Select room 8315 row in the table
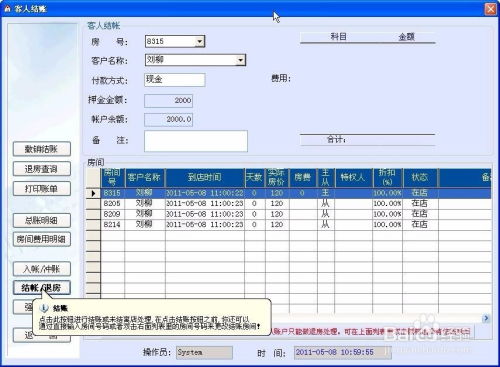This screenshot has width=500, height=367. [289, 193]
